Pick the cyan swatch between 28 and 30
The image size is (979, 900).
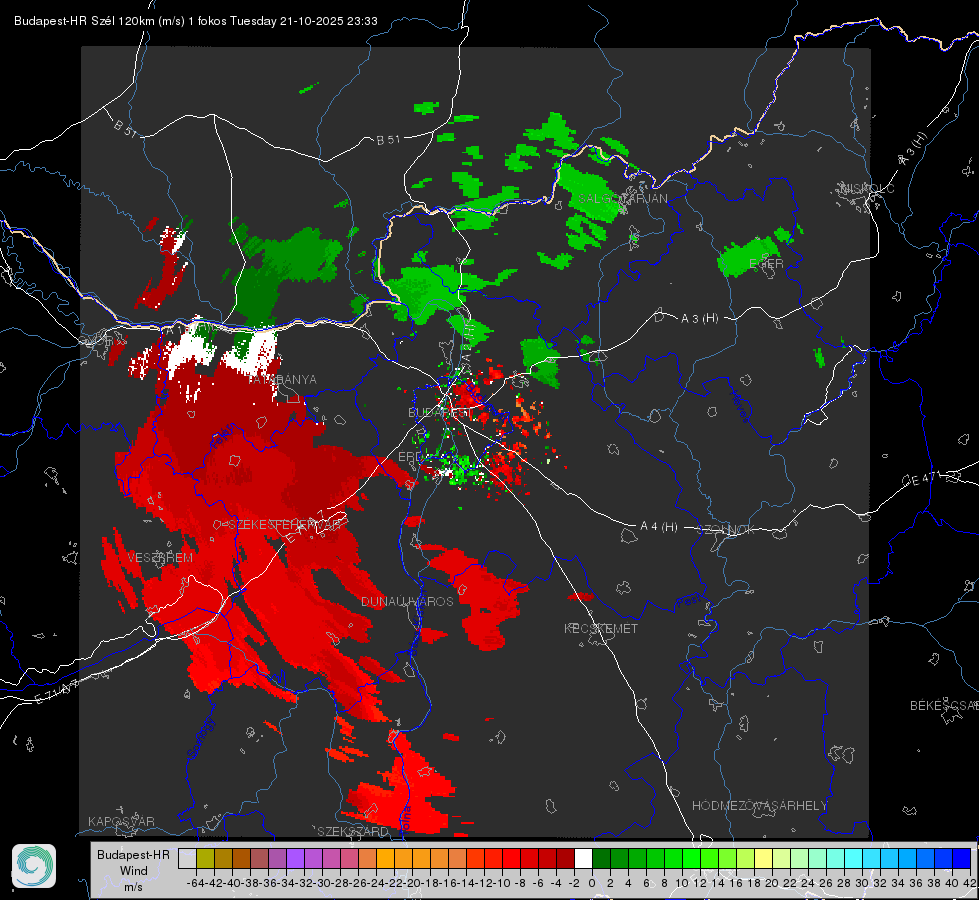pos(854,858)
